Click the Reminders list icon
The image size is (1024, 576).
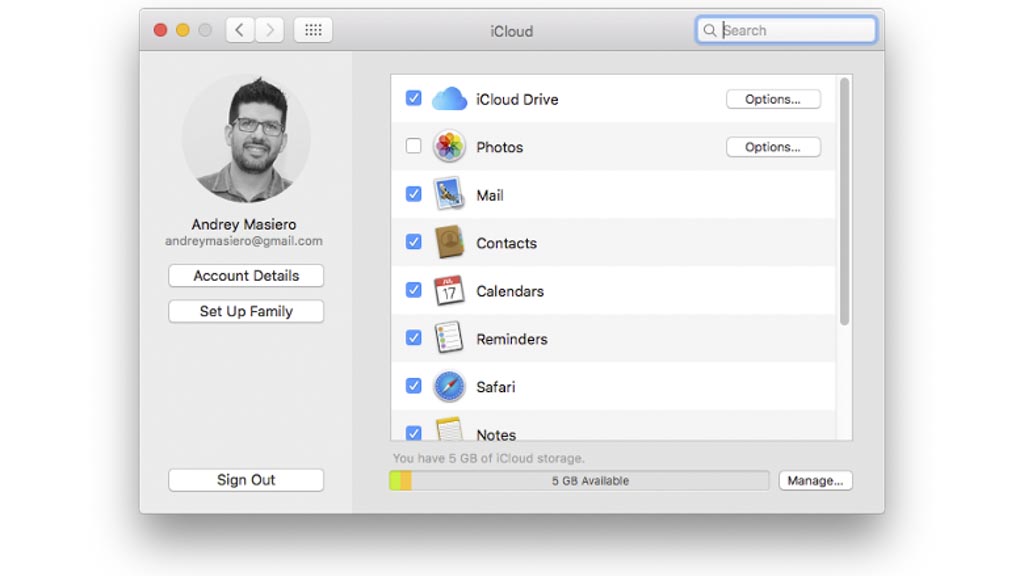[x=449, y=339]
